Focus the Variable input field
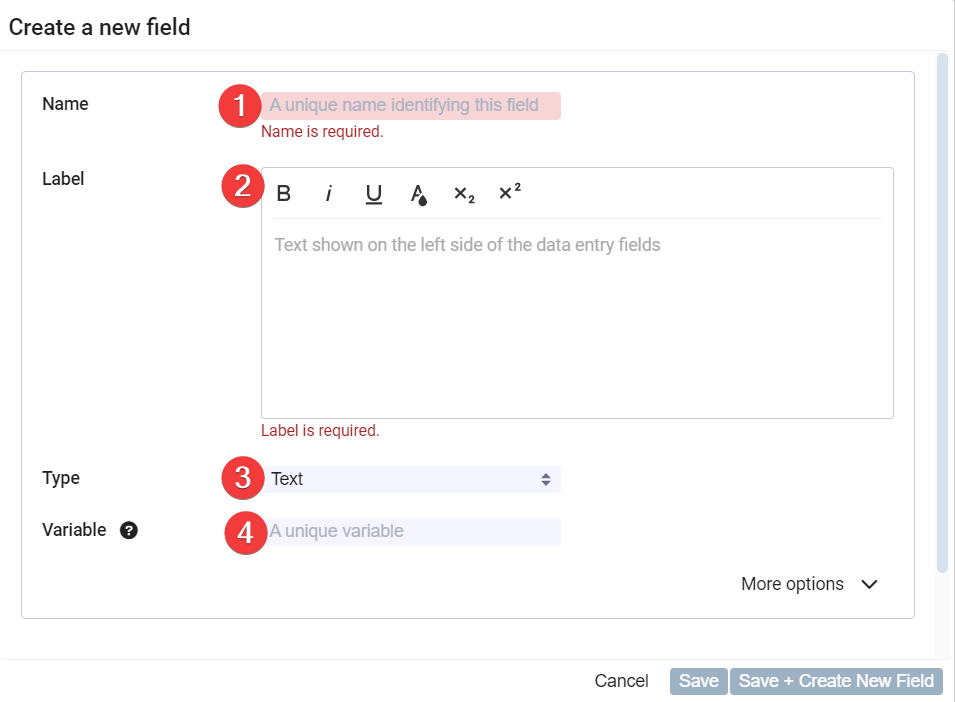 pyautogui.click(x=411, y=531)
